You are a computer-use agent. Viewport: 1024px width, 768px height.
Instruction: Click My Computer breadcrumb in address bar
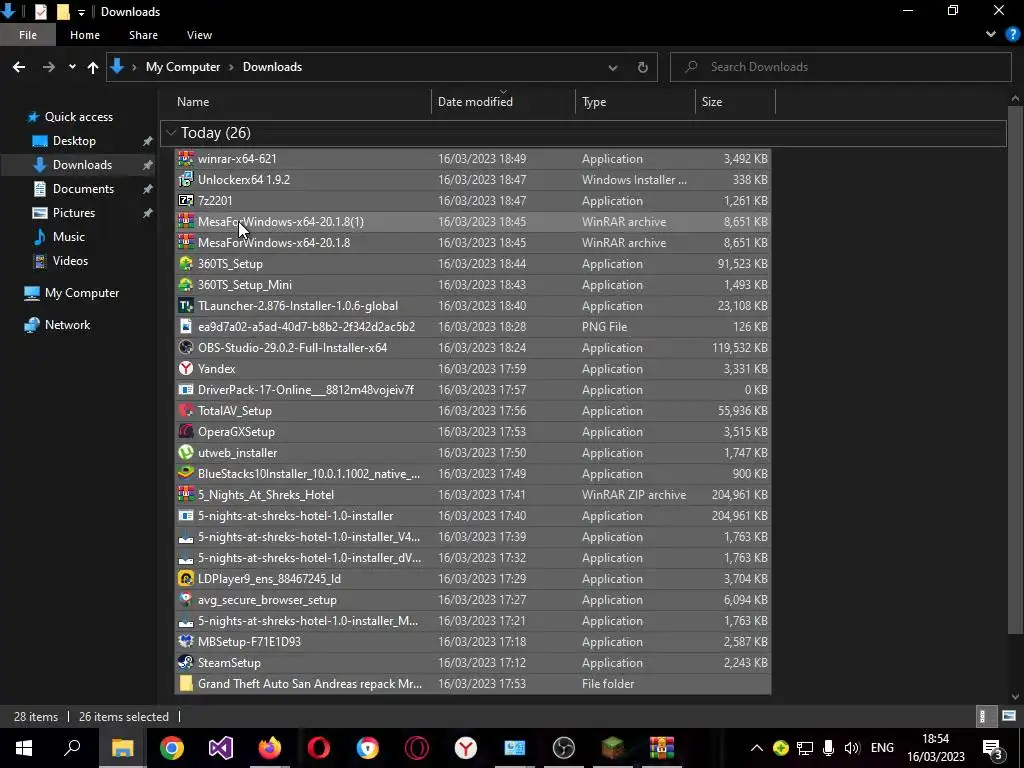point(183,67)
